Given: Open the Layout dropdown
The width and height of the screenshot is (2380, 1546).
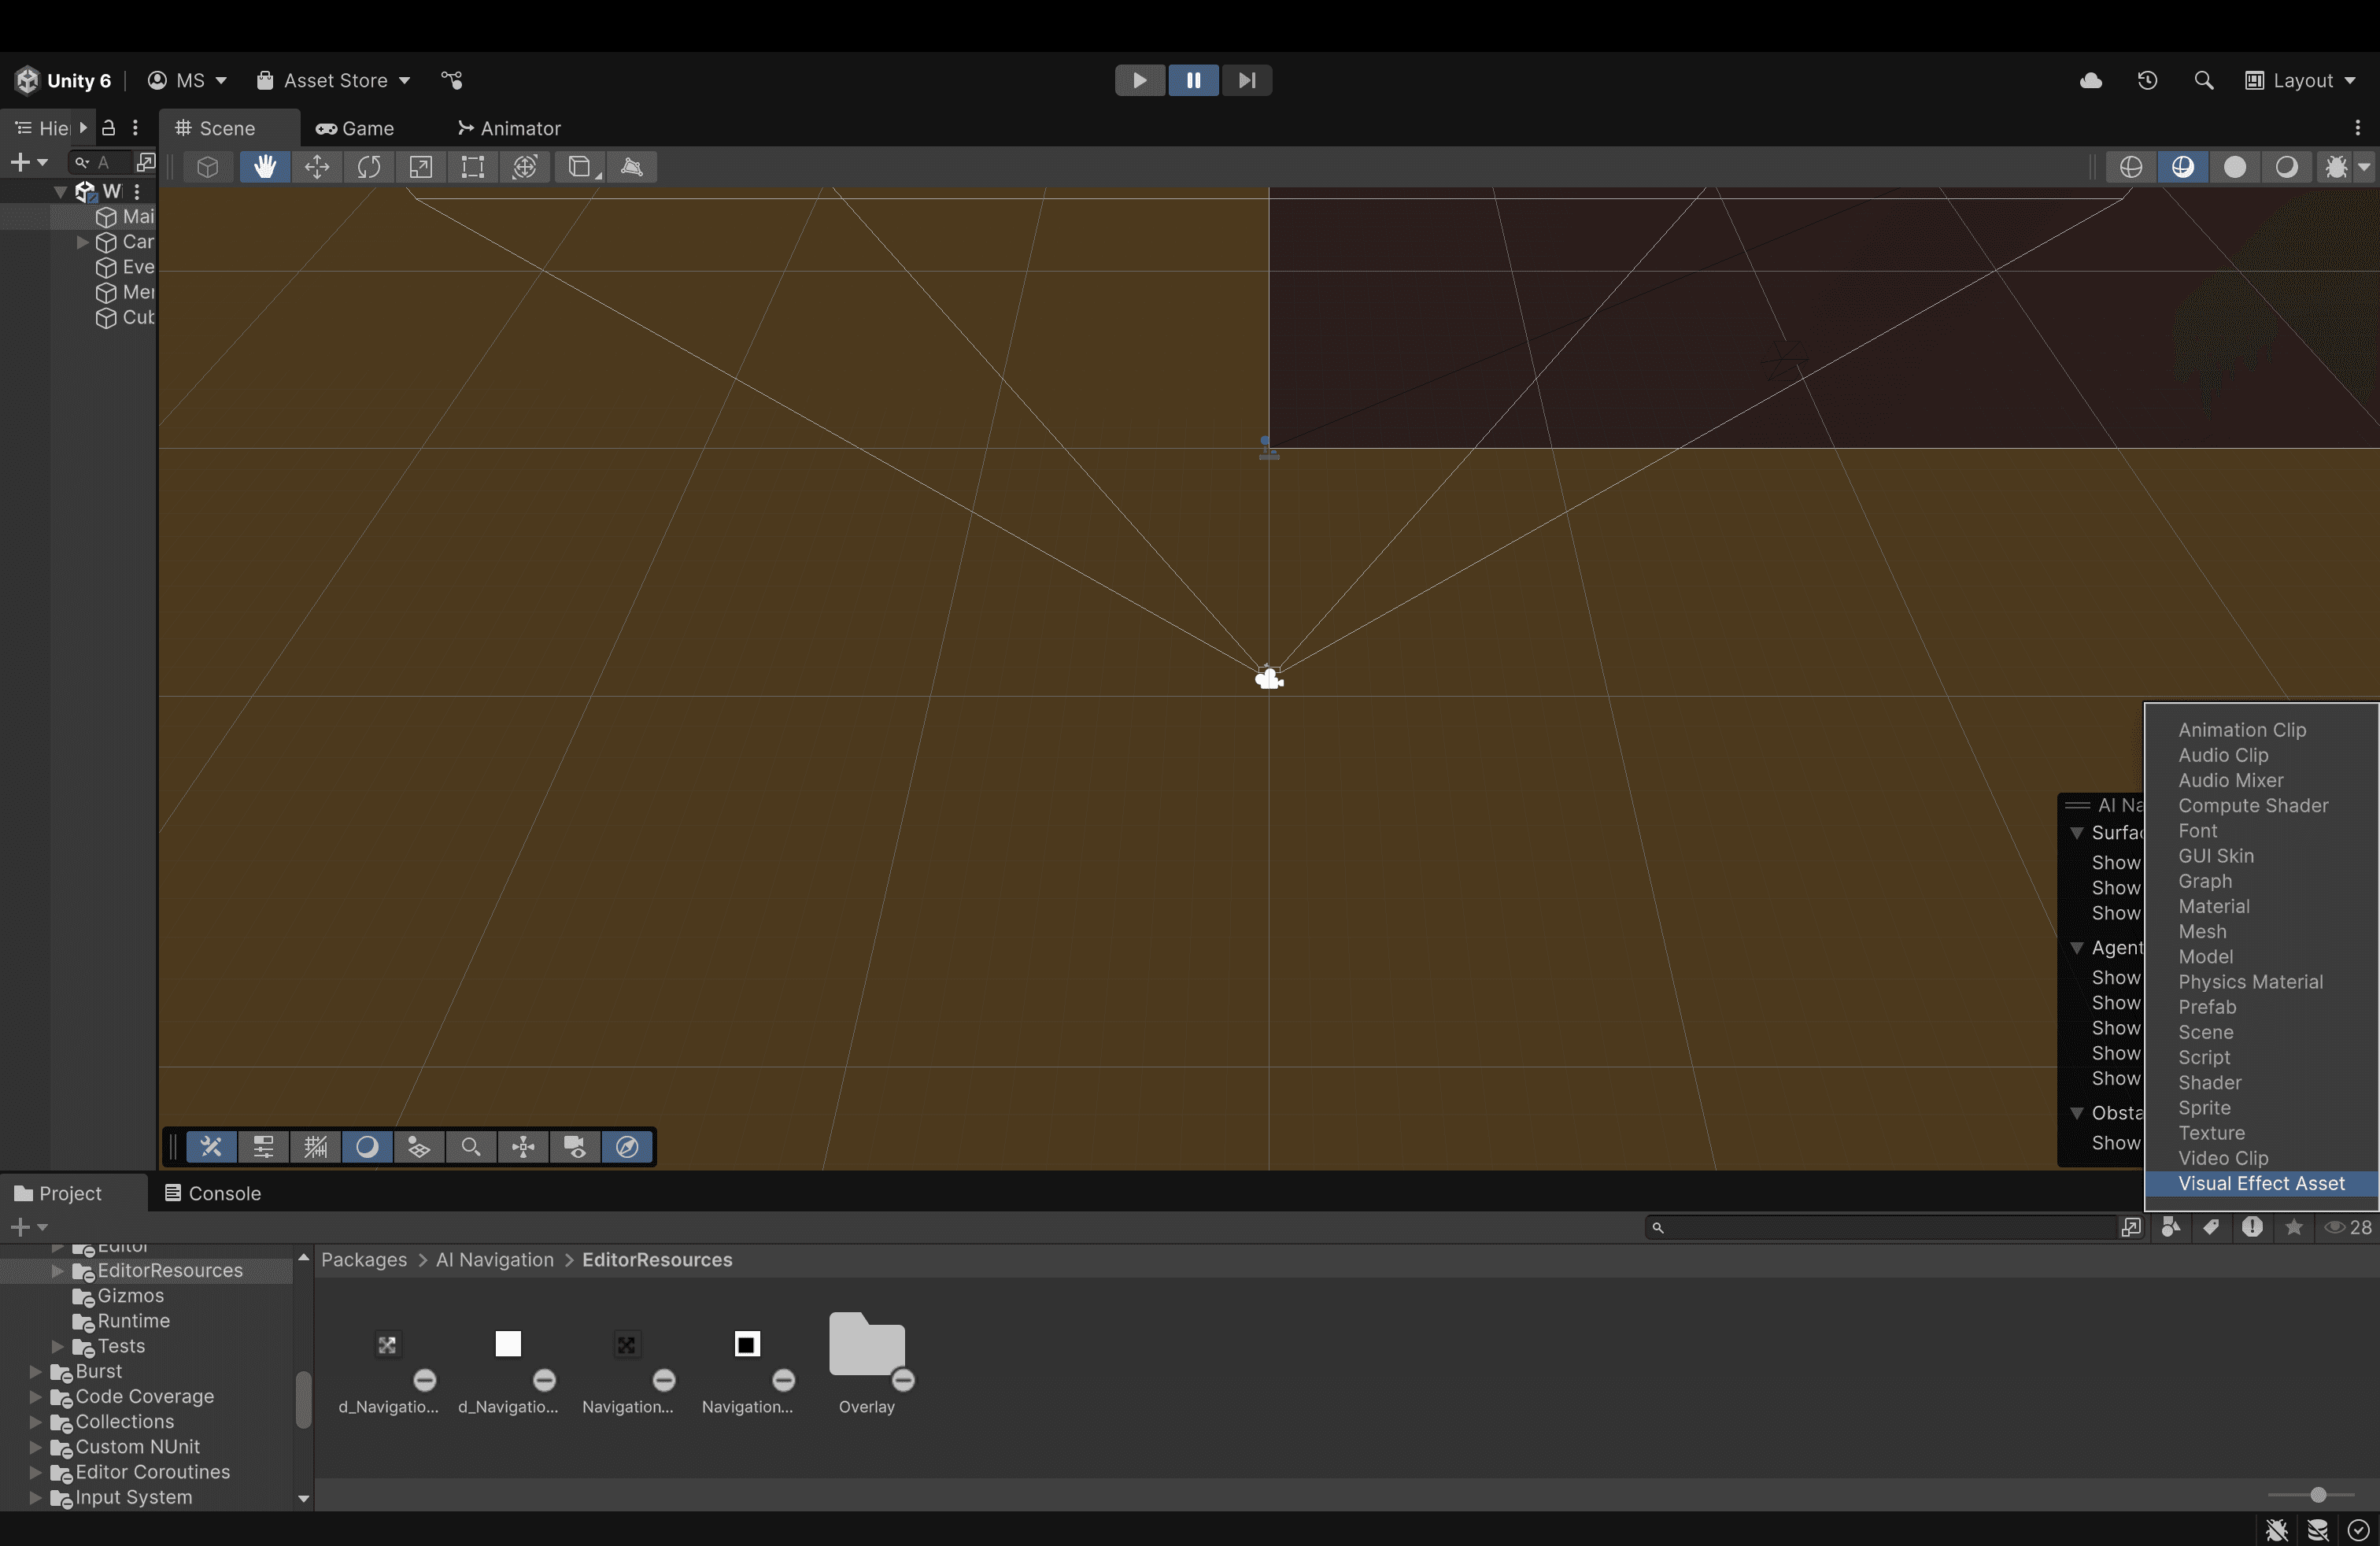Looking at the screenshot, I should (x=2301, y=81).
